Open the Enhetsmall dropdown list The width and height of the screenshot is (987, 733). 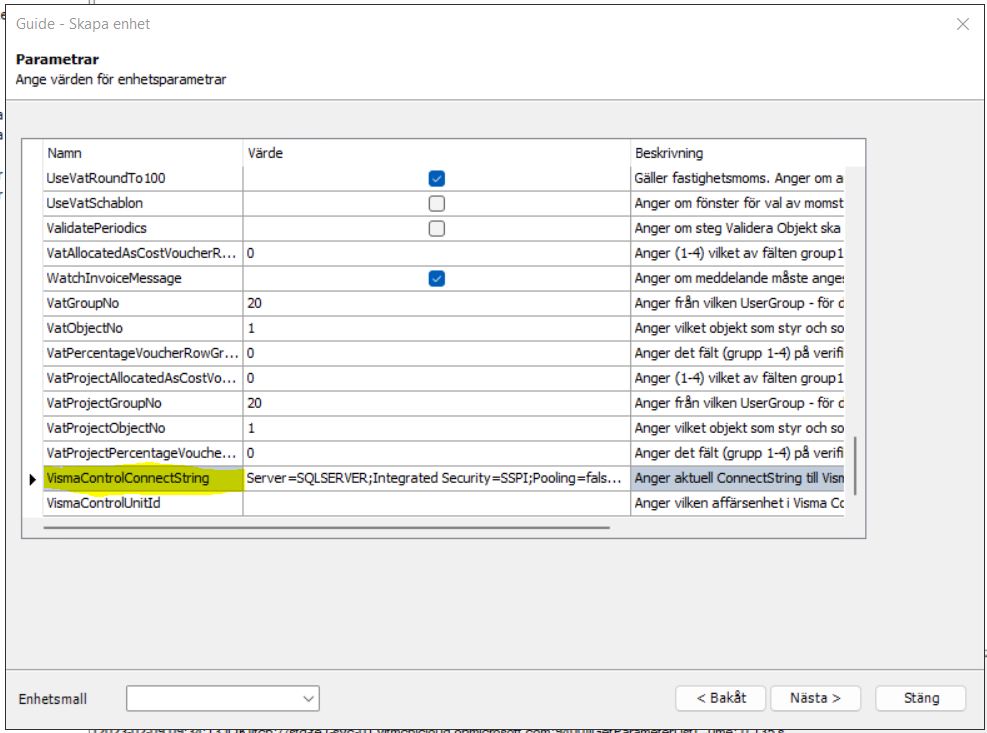308,698
